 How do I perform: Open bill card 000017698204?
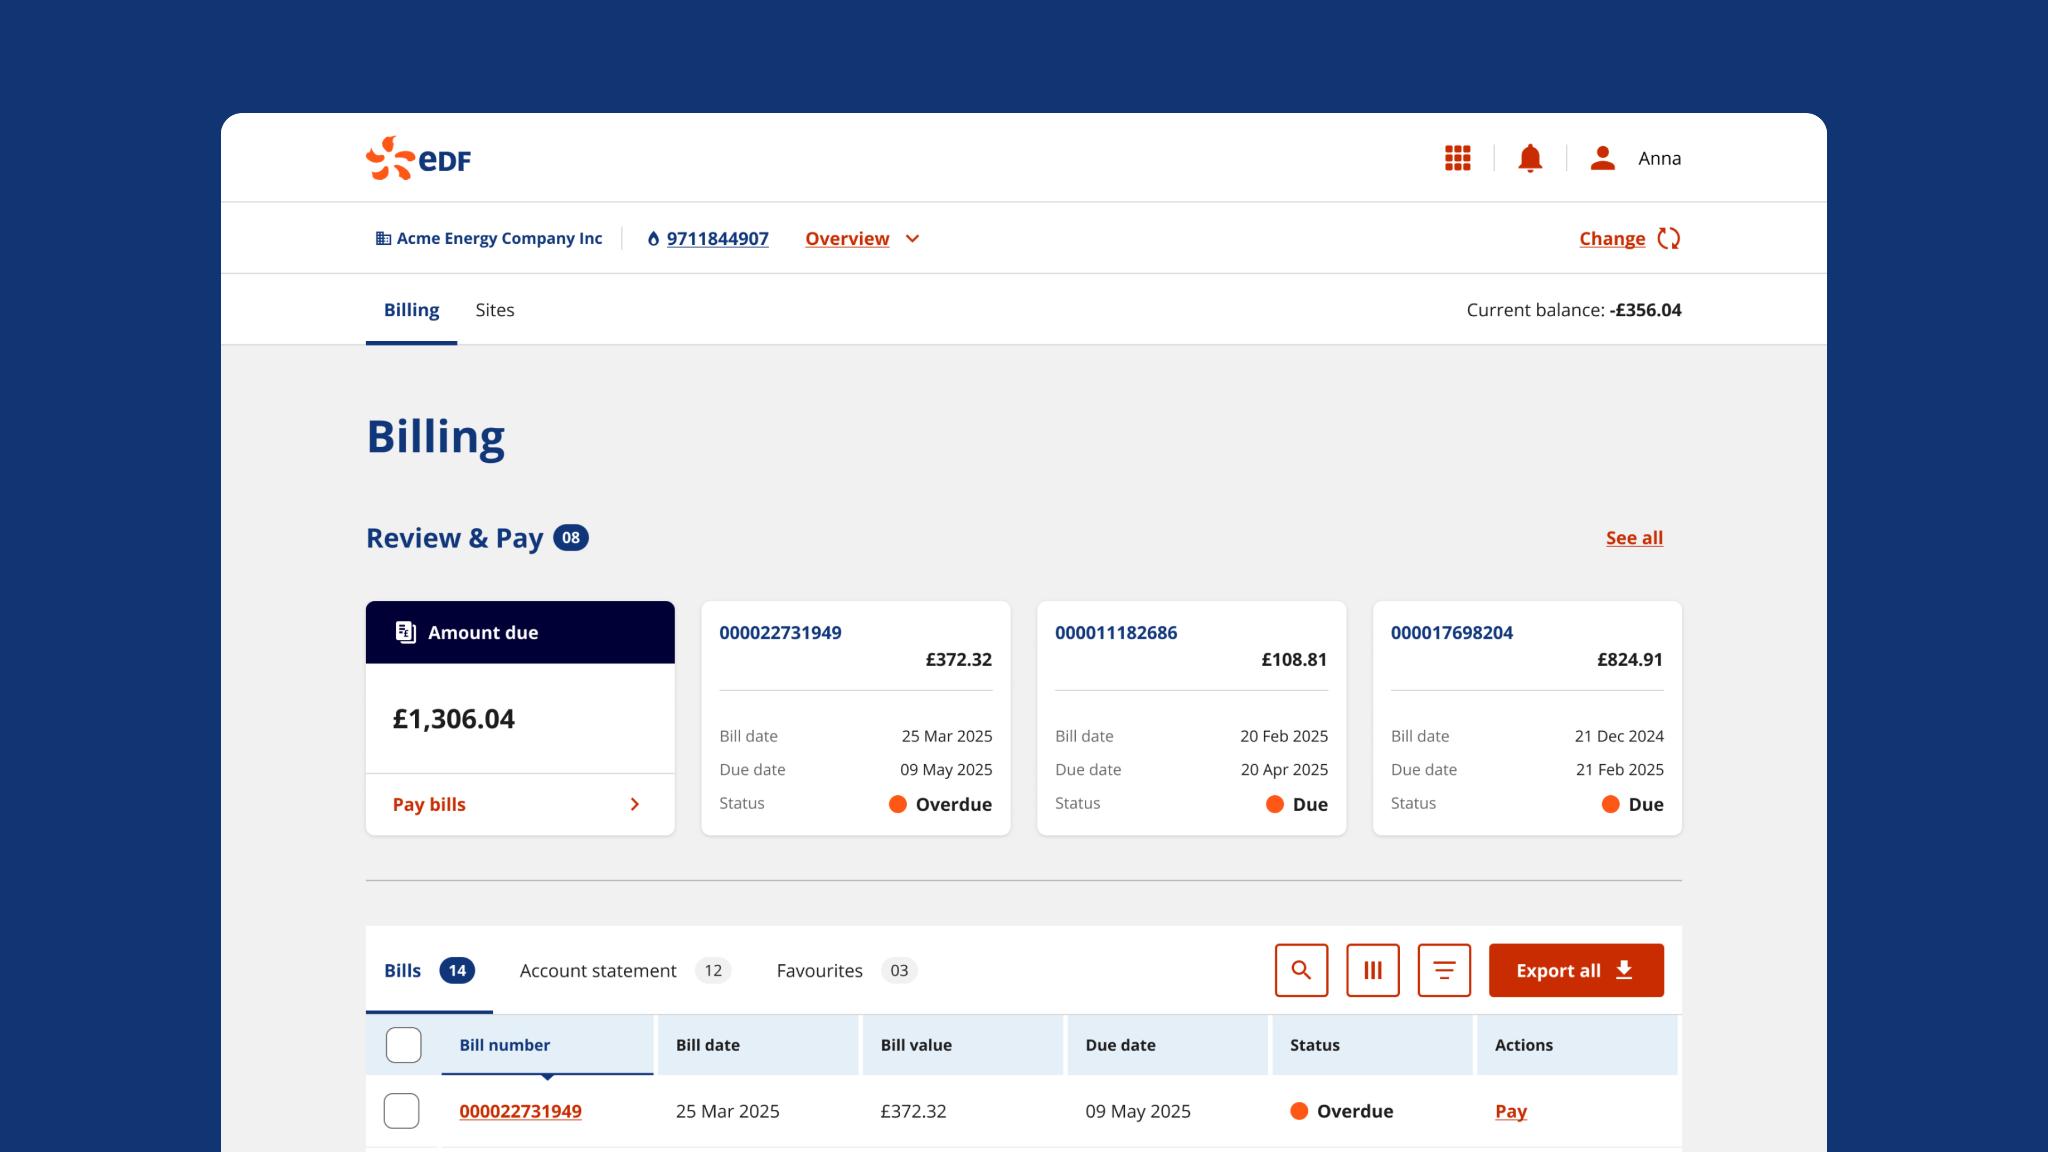tap(1527, 718)
